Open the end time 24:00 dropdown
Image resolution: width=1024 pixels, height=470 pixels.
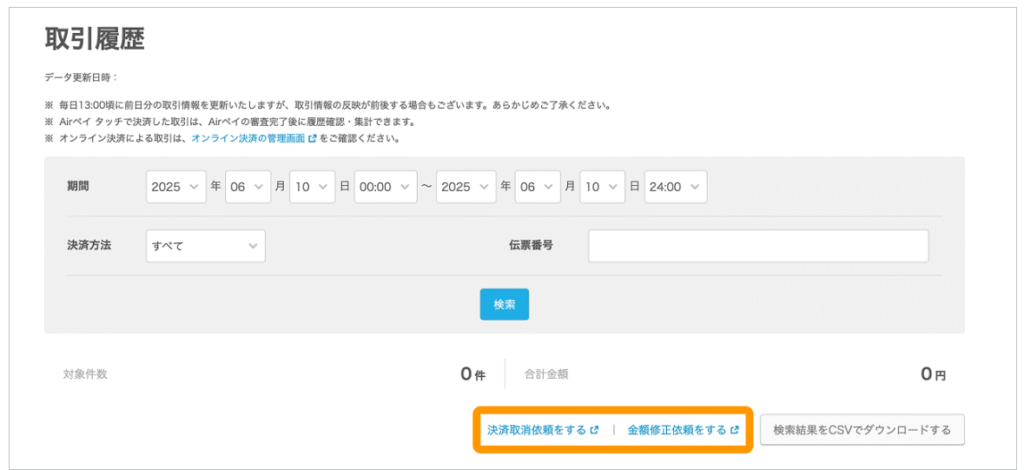point(675,187)
